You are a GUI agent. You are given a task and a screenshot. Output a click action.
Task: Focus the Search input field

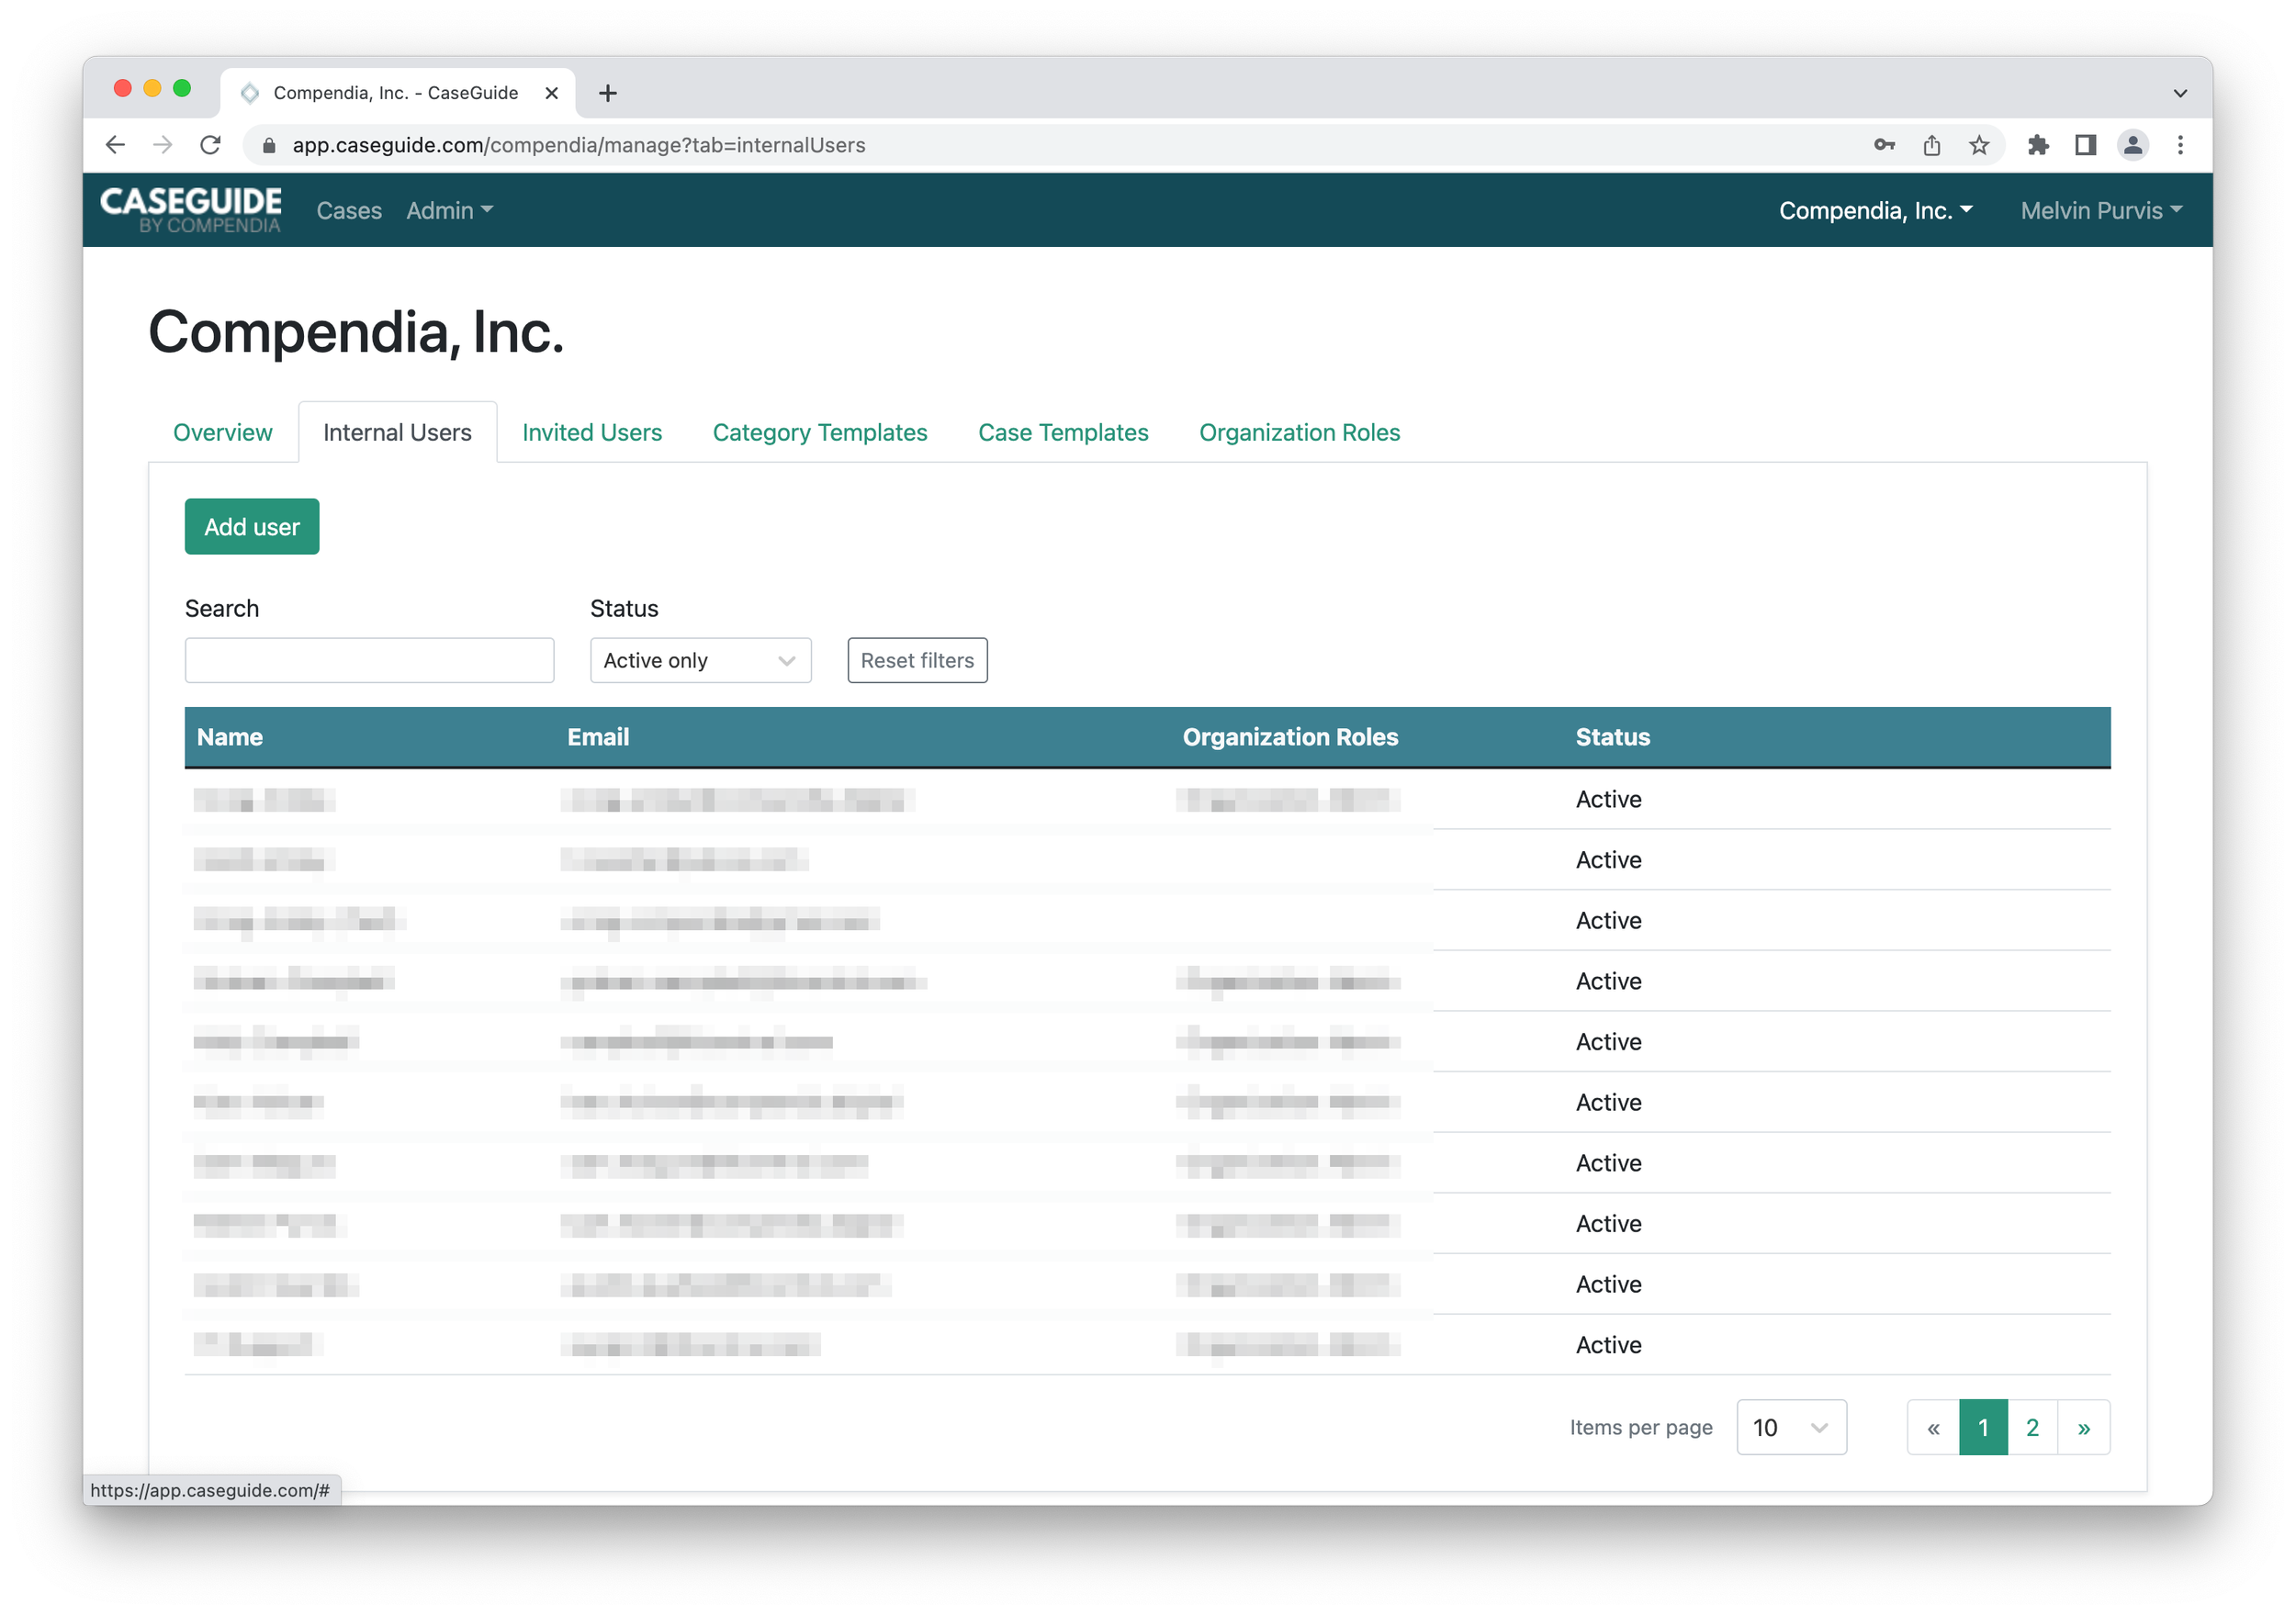369,660
